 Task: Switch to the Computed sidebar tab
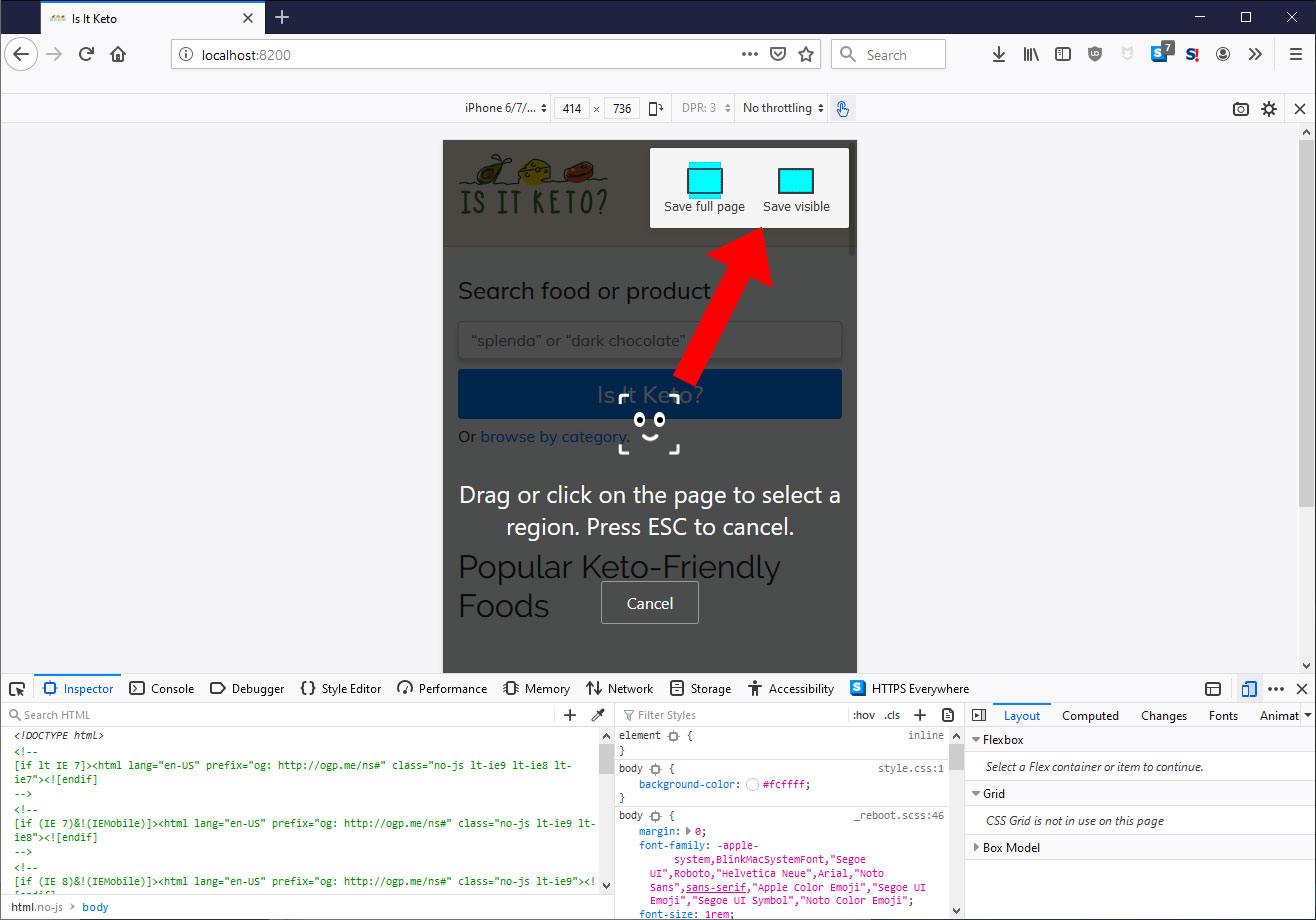tap(1090, 715)
